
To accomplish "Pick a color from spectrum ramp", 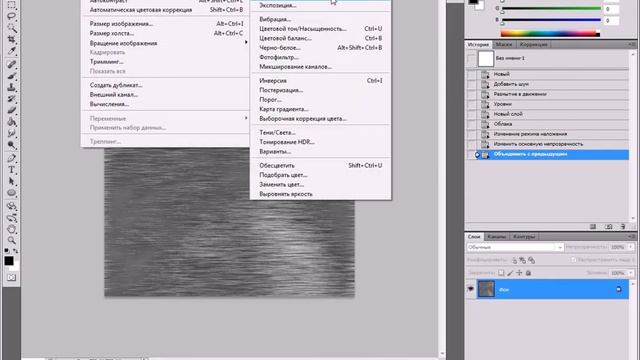I will 550,33.
